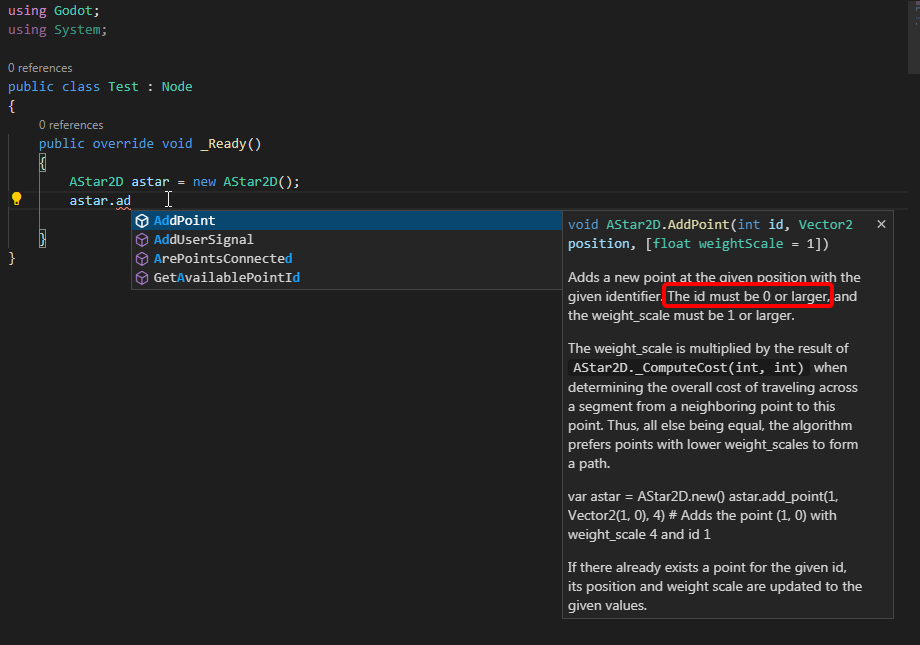Select AddPoint from the suggestion list
This screenshot has height=645, width=920.
(188, 220)
